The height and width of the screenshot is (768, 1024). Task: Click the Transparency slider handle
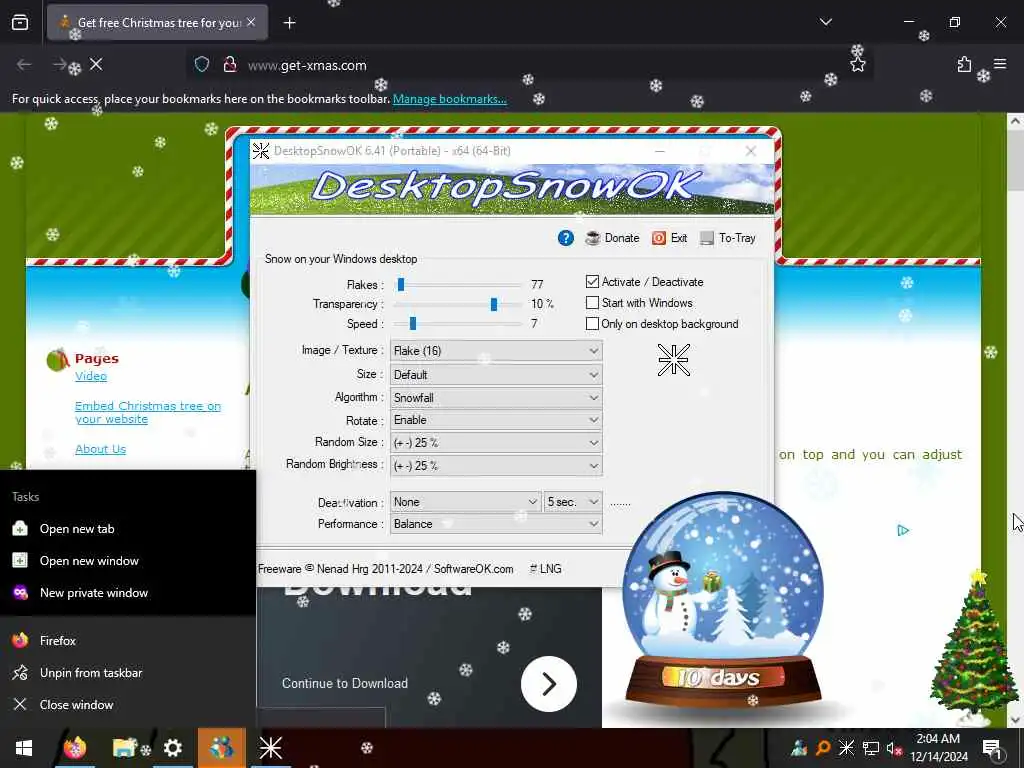494,304
